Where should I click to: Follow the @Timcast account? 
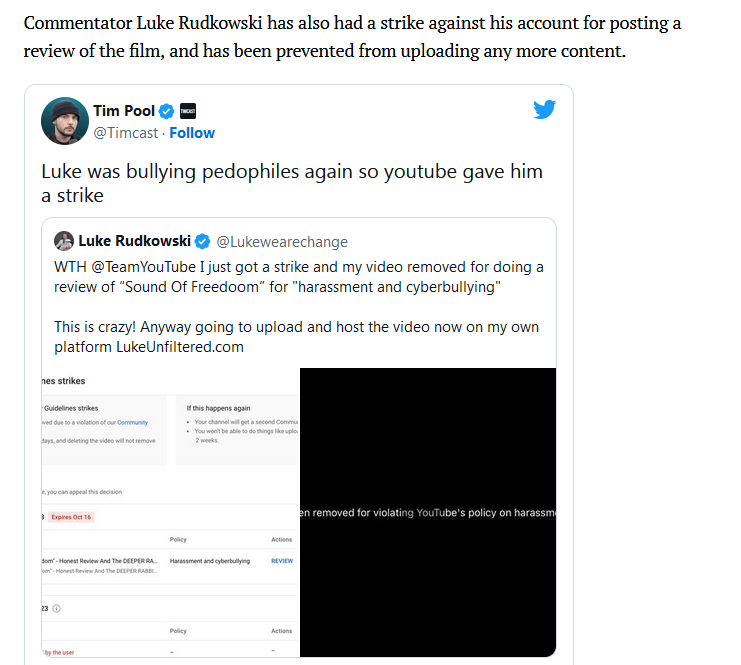[192, 133]
